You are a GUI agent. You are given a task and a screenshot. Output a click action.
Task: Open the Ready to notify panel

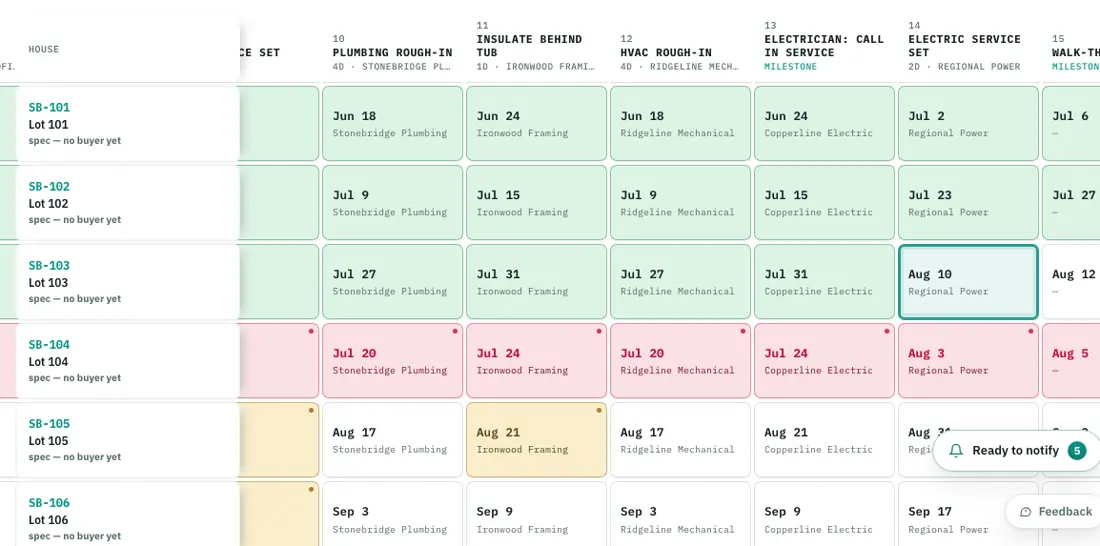click(x=1017, y=451)
